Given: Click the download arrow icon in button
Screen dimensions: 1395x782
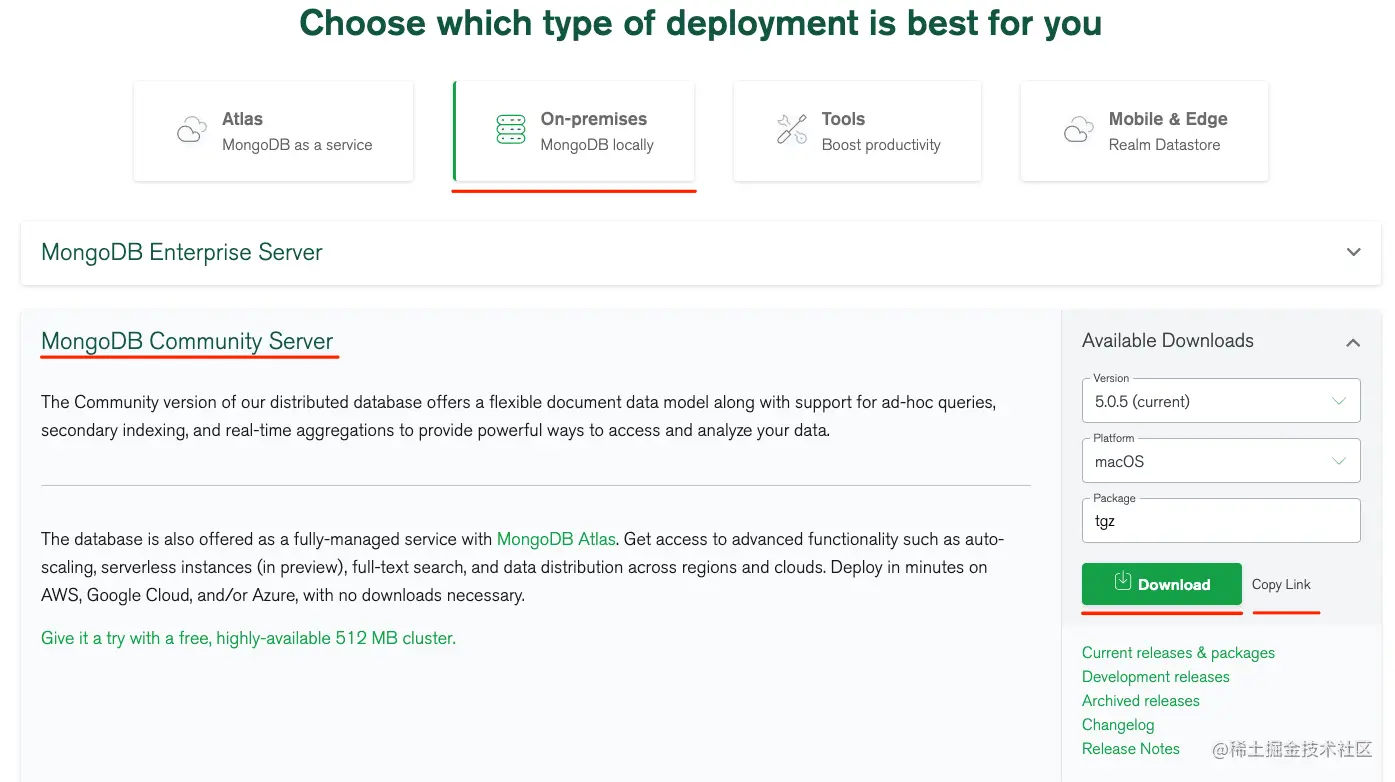Looking at the screenshot, I should coord(1123,581).
